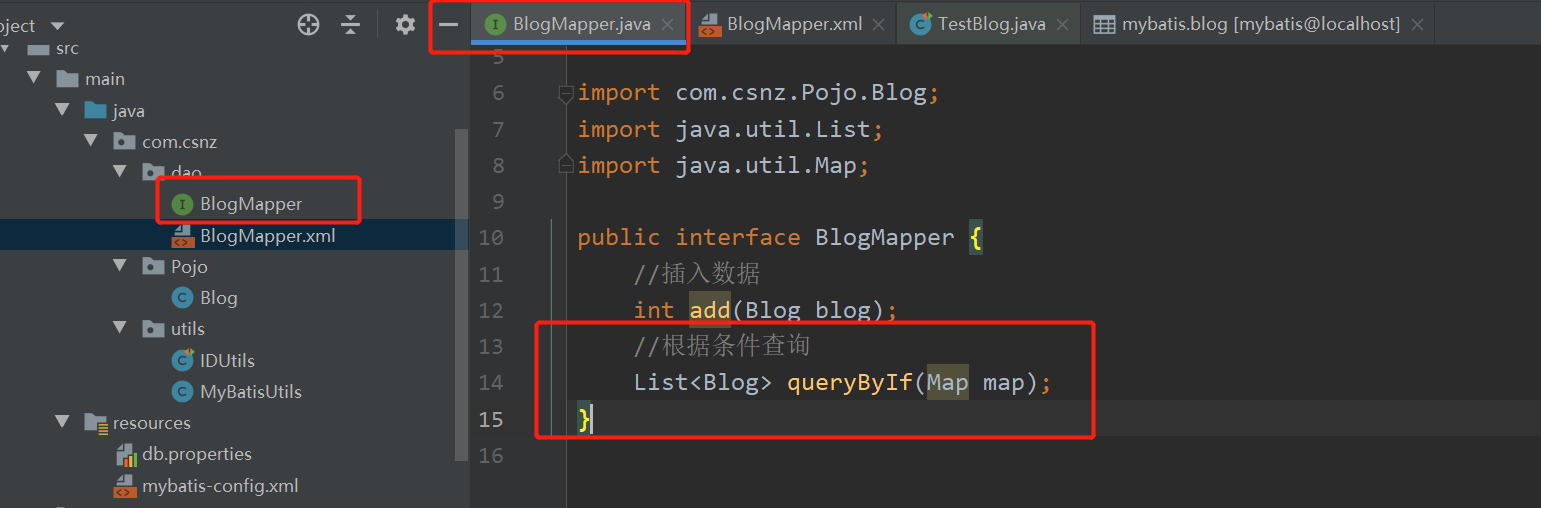This screenshot has width=1541, height=508.
Task: Collapse the main folder arrow
Action: tap(35, 79)
